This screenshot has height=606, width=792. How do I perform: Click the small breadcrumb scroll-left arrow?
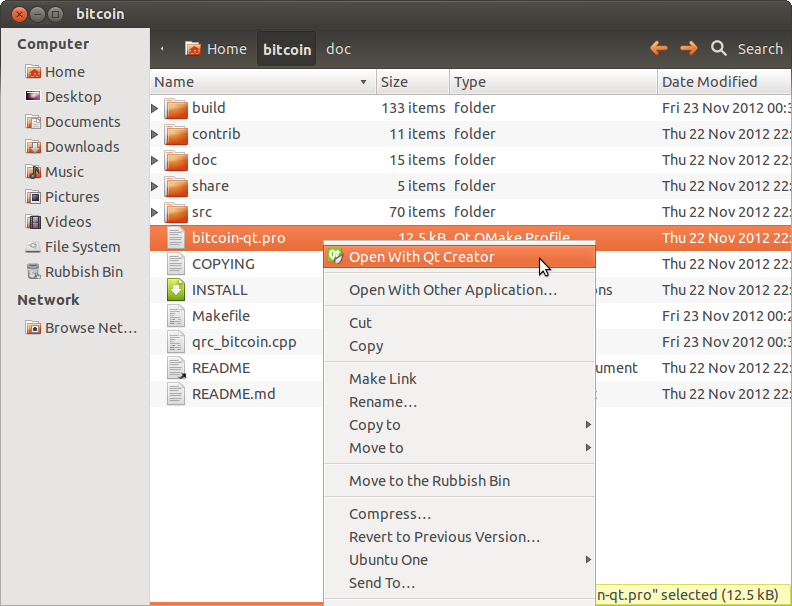(162, 49)
